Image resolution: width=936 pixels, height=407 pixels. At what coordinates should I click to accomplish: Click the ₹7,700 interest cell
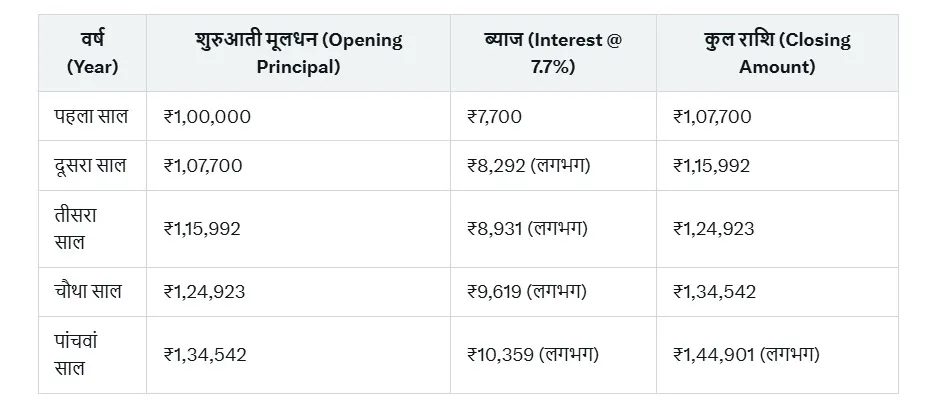pos(494,116)
